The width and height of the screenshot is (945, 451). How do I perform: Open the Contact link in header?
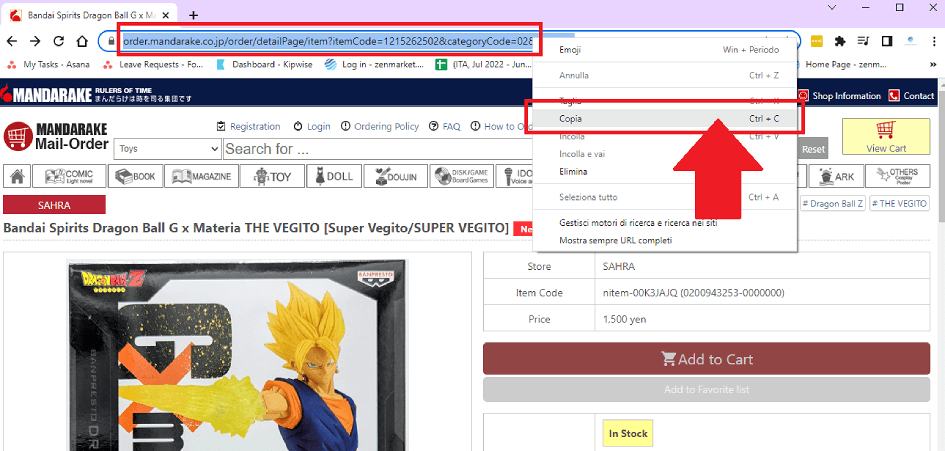pos(911,95)
